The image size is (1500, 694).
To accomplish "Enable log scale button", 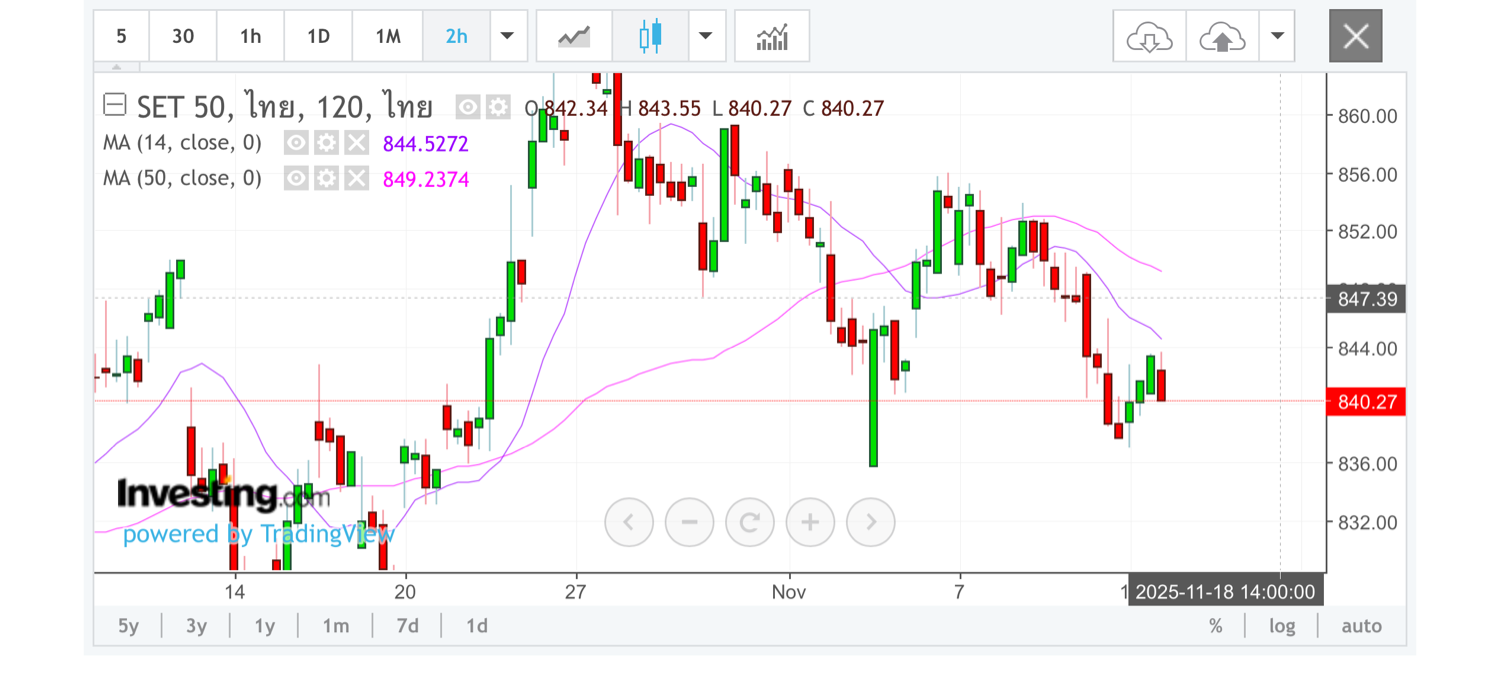I will point(1282,626).
